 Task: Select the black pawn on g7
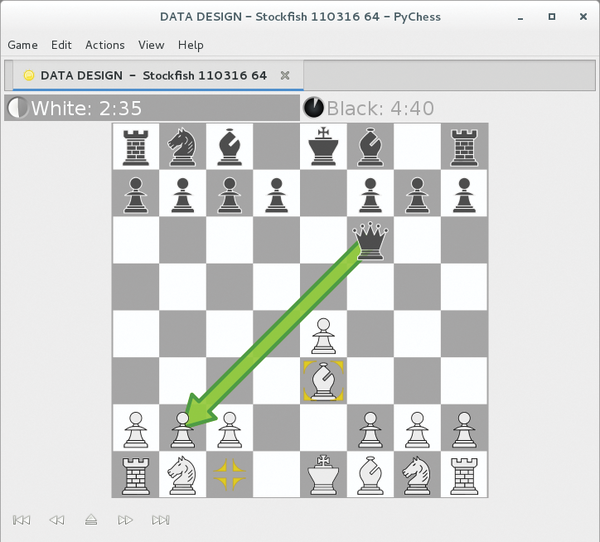point(417,194)
